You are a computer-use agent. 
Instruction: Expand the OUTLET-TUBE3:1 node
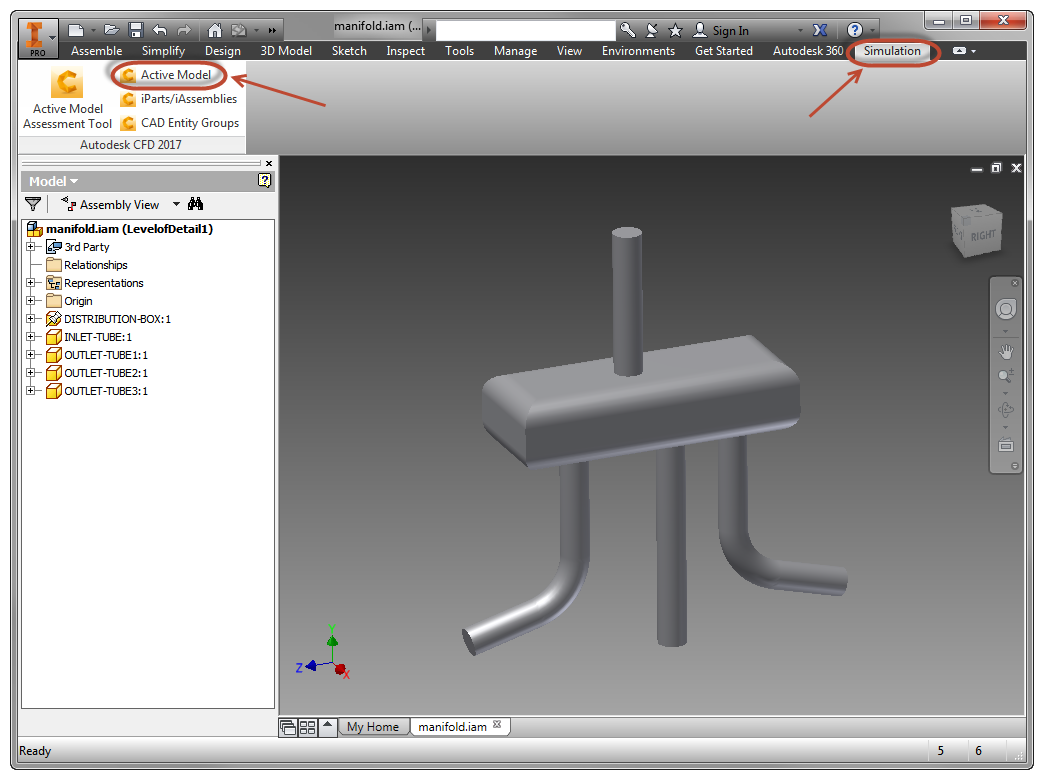31,390
